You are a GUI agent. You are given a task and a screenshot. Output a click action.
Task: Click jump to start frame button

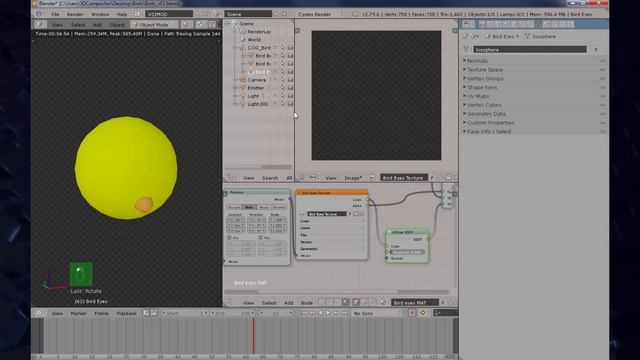304,313
